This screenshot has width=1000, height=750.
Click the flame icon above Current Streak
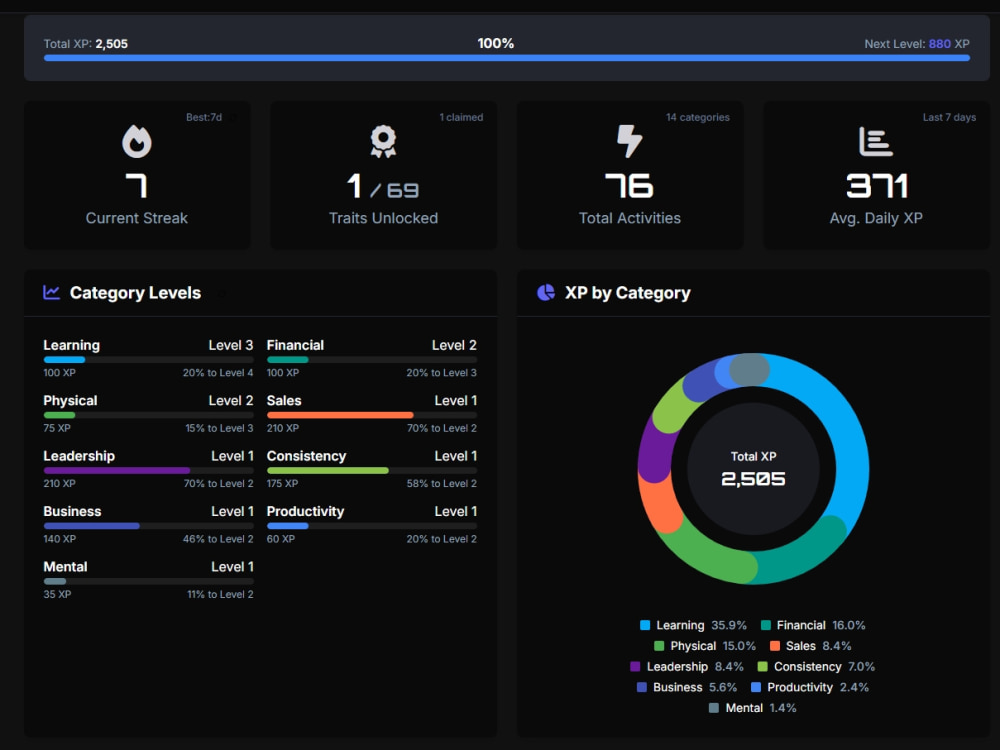[136, 141]
